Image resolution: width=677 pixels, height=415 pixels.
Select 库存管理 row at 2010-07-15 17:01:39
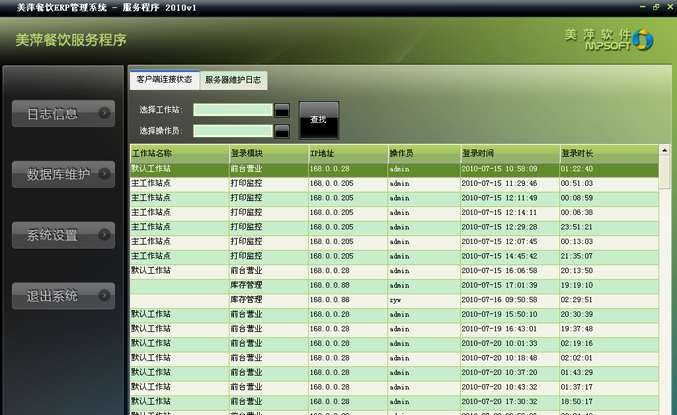pyautogui.click(x=394, y=285)
